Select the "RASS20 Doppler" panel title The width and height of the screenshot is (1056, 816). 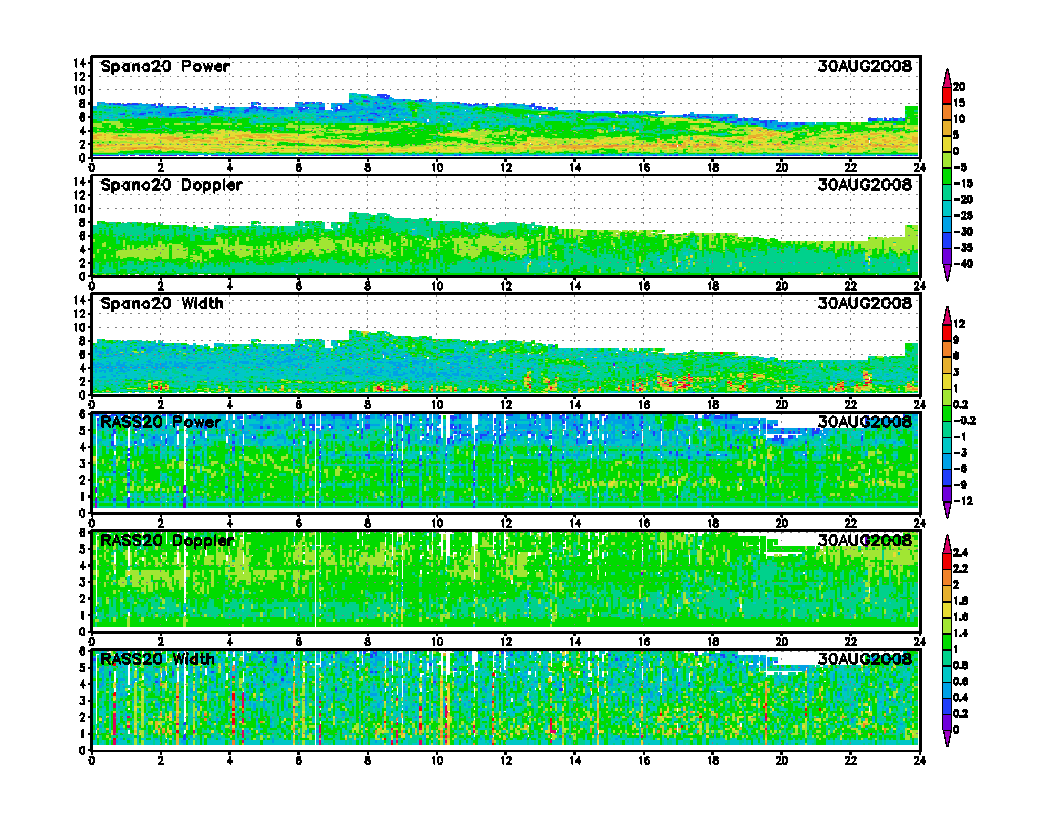coord(167,540)
